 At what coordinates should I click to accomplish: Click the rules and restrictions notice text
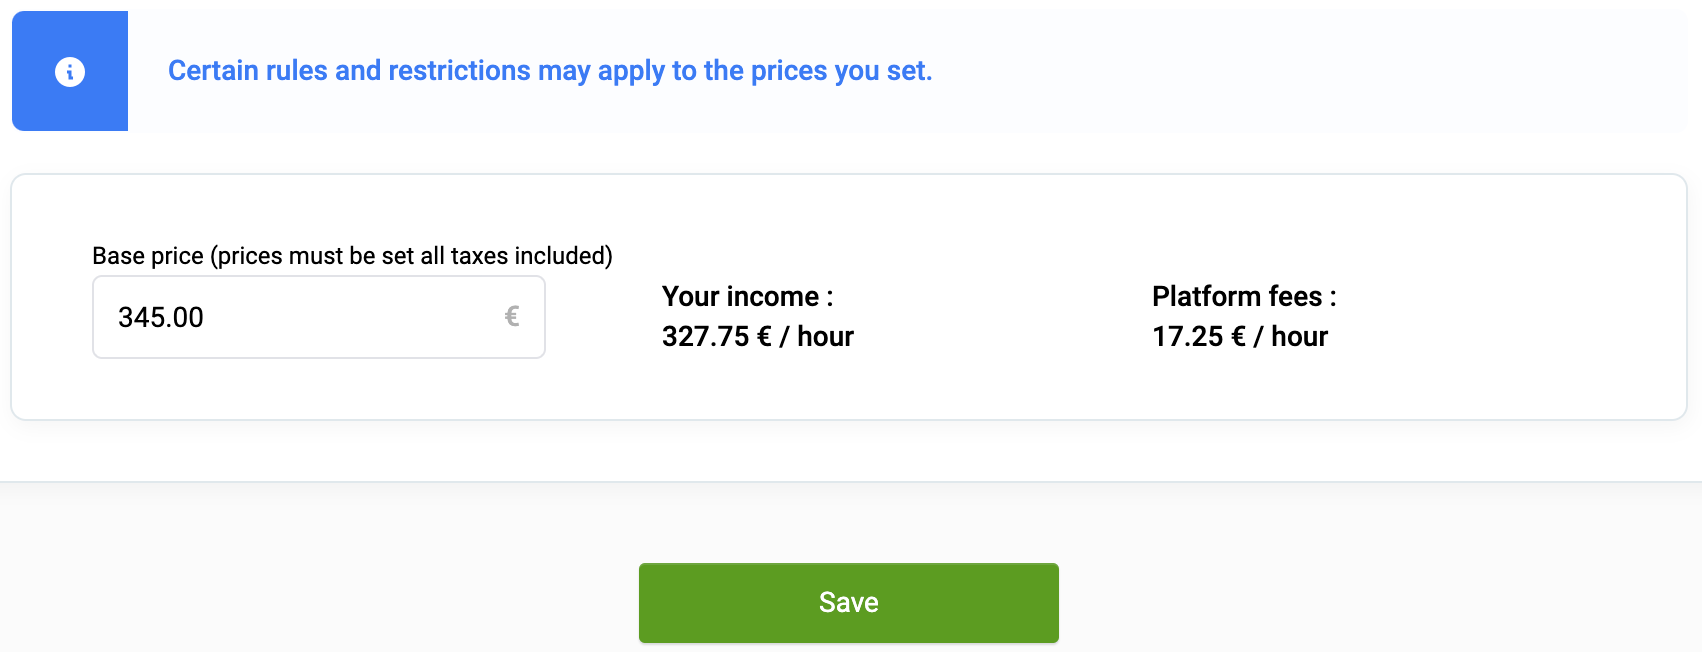point(549,71)
